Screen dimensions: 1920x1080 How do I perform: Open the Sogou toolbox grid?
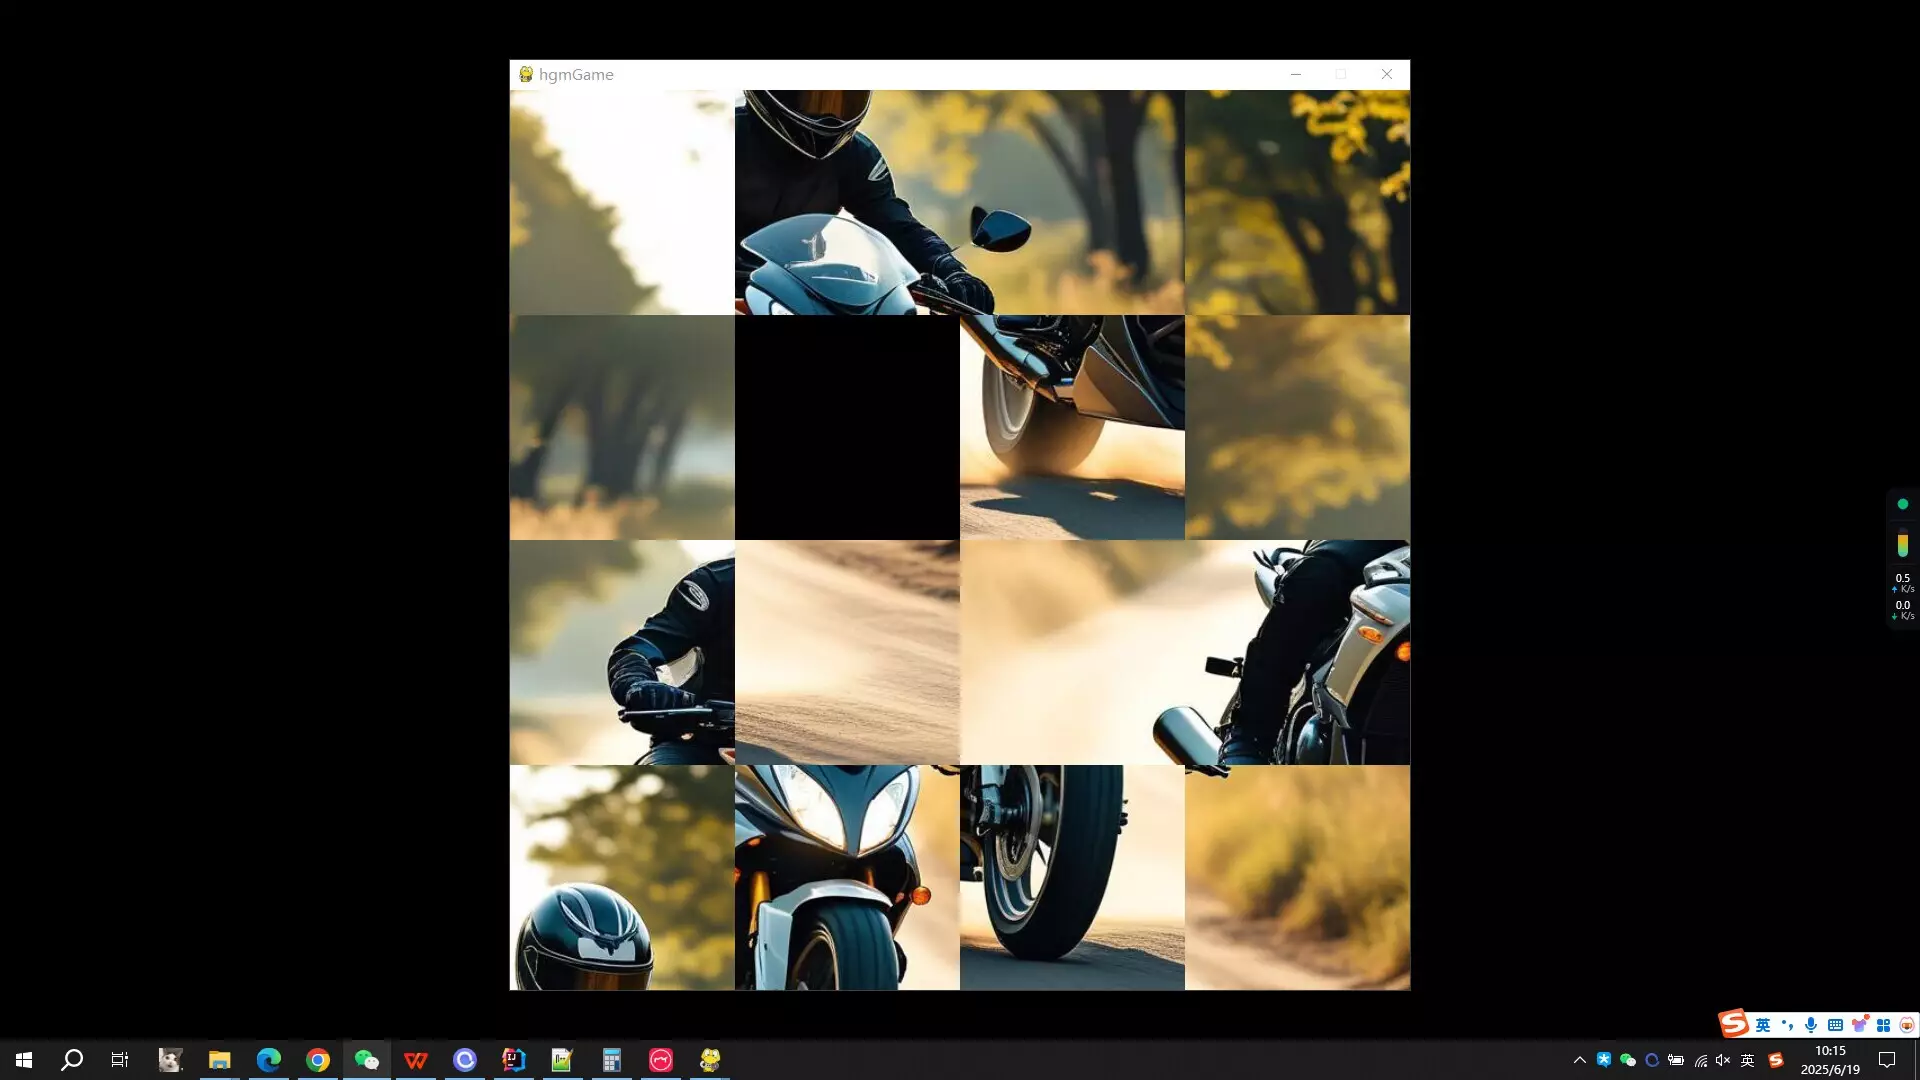[x=1884, y=1024]
